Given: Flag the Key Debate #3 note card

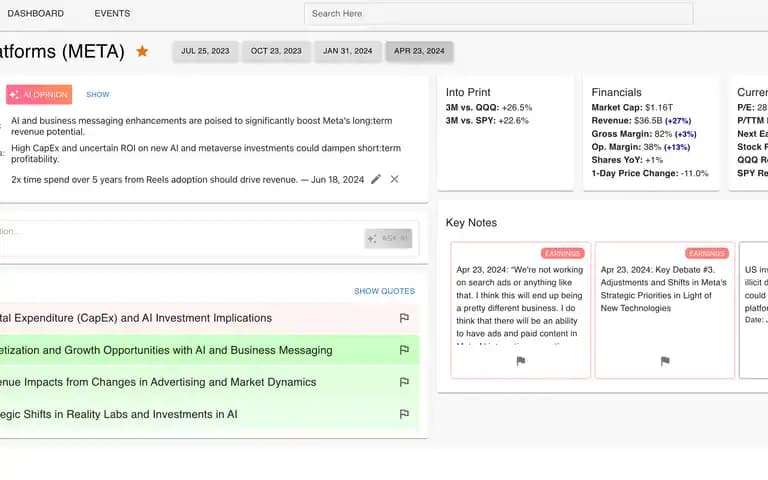Looking at the screenshot, I should [x=665, y=361].
